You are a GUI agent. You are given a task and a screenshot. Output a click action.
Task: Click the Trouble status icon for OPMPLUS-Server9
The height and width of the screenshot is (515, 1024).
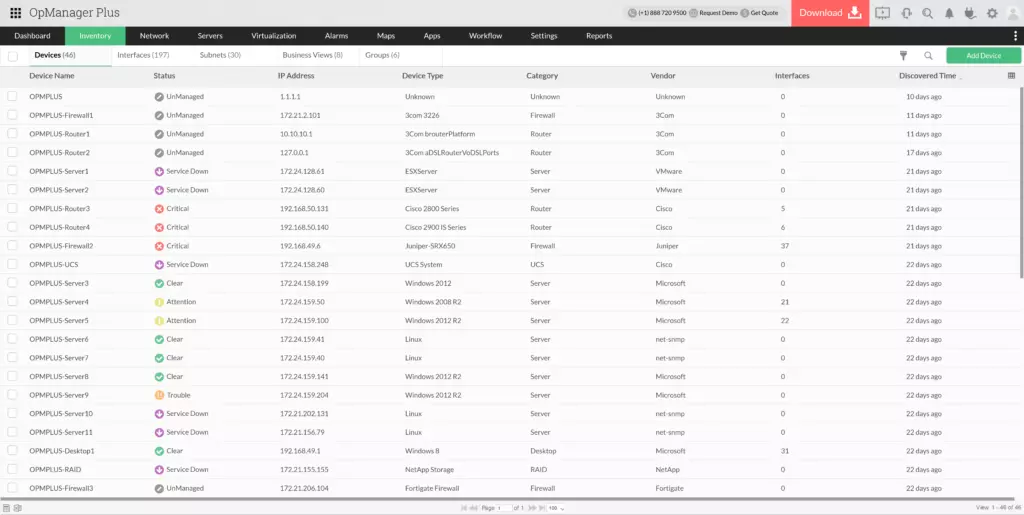point(159,396)
